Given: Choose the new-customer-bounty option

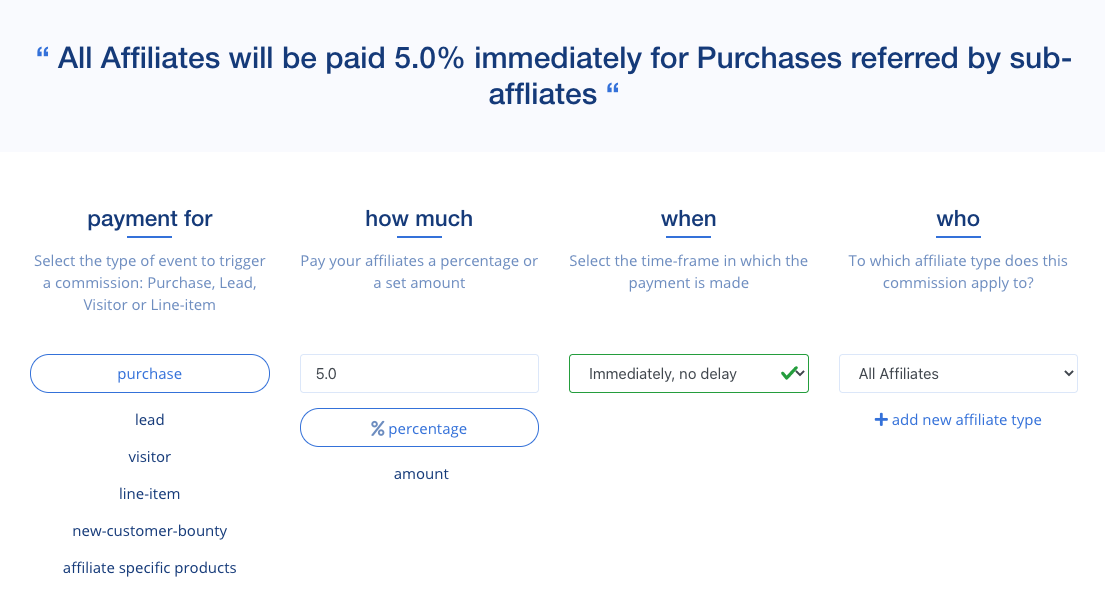Looking at the screenshot, I should pos(149,530).
